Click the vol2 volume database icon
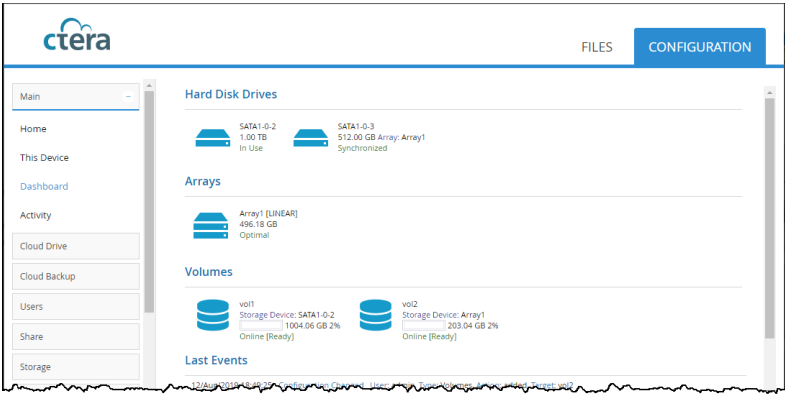The width and height of the screenshot is (787, 397). 375,315
